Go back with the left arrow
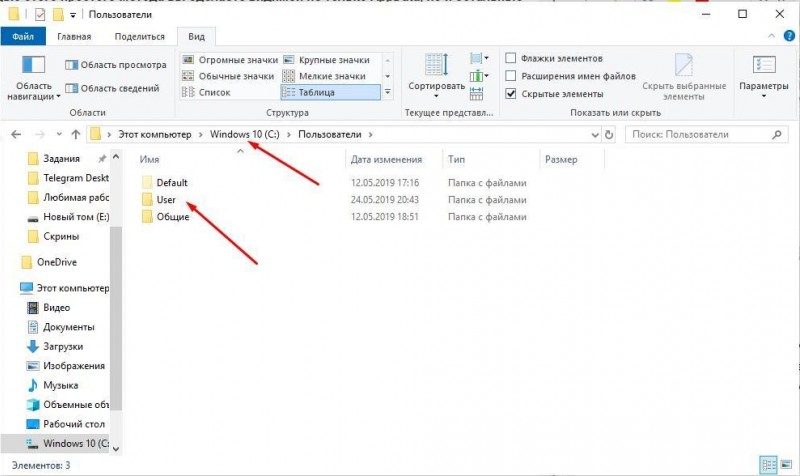Viewport: 800px width, 476px height. (16, 134)
